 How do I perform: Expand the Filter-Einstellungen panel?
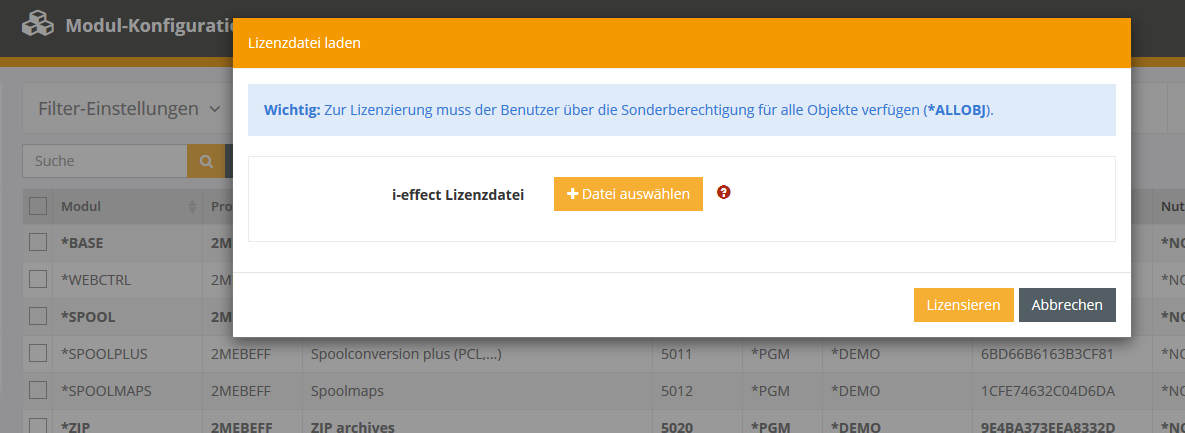pos(128,109)
